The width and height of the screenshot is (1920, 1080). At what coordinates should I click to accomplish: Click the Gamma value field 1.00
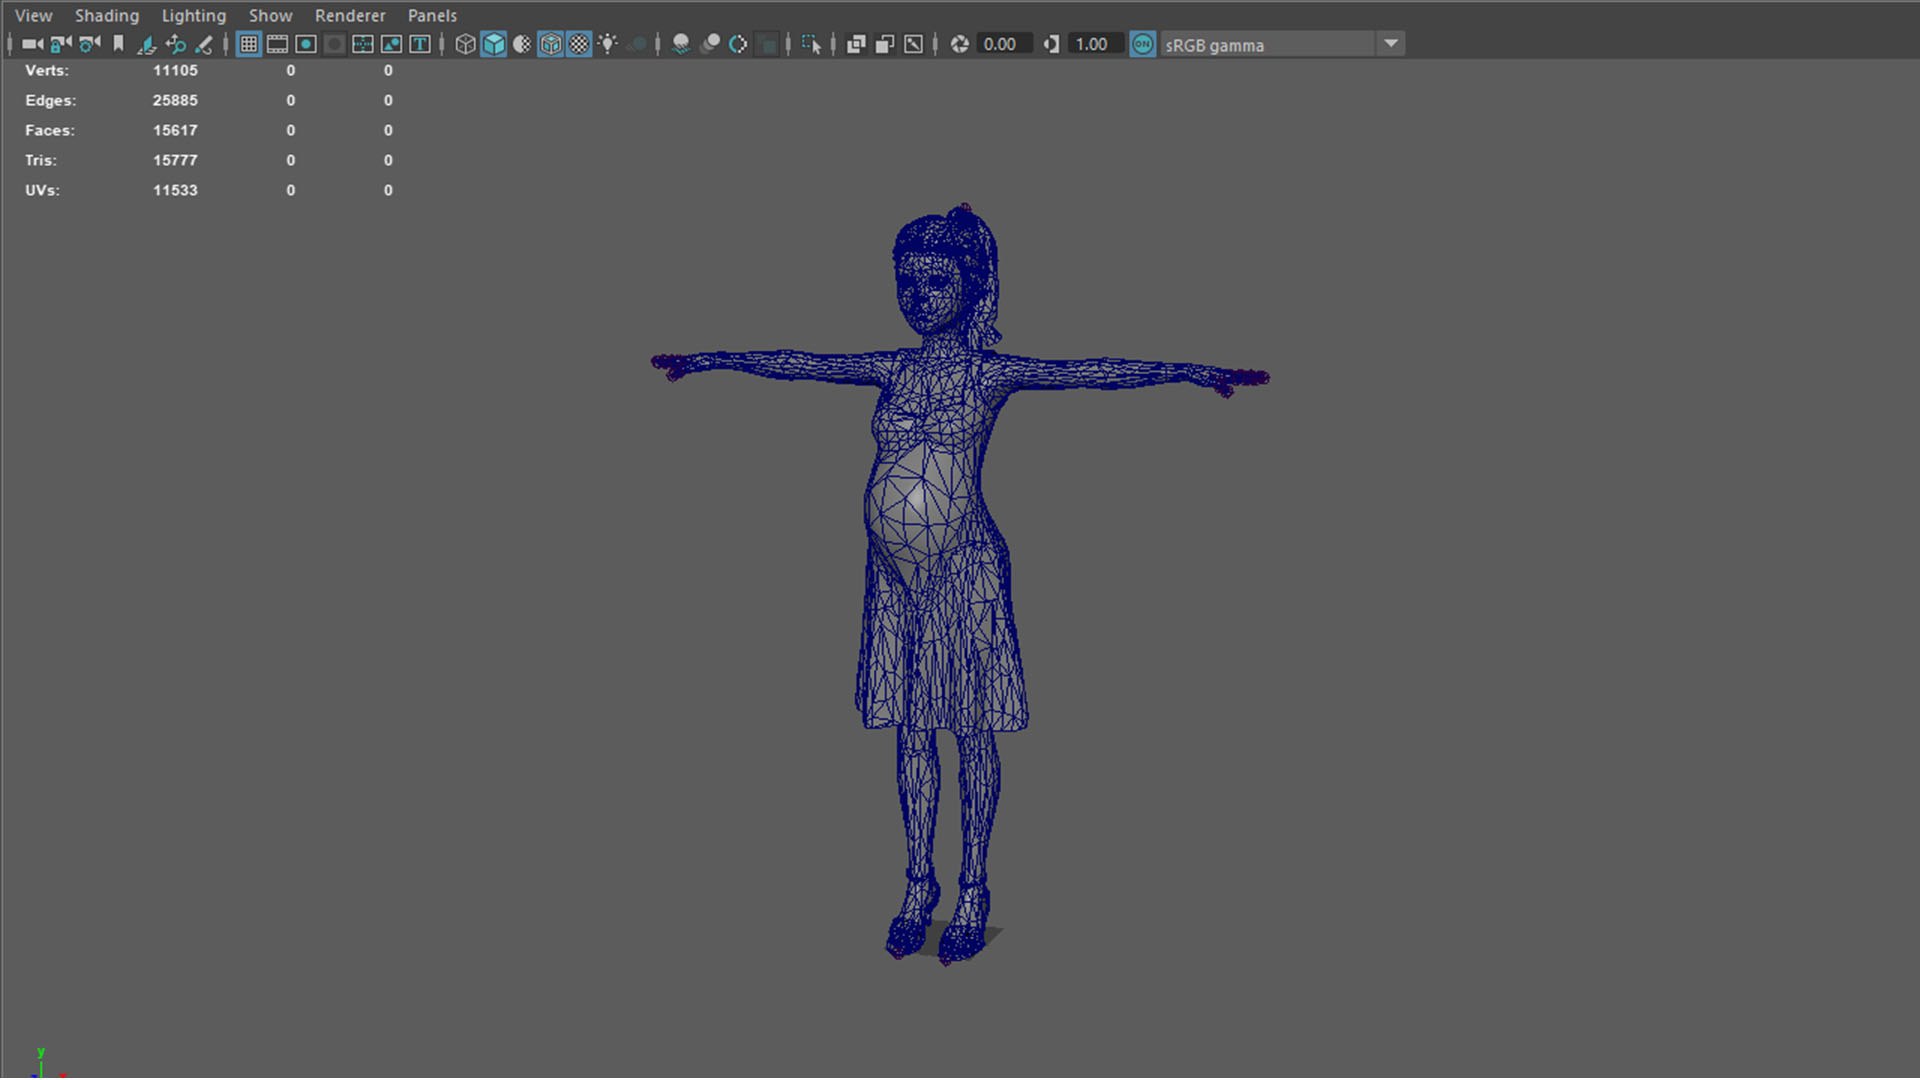pos(1094,44)
